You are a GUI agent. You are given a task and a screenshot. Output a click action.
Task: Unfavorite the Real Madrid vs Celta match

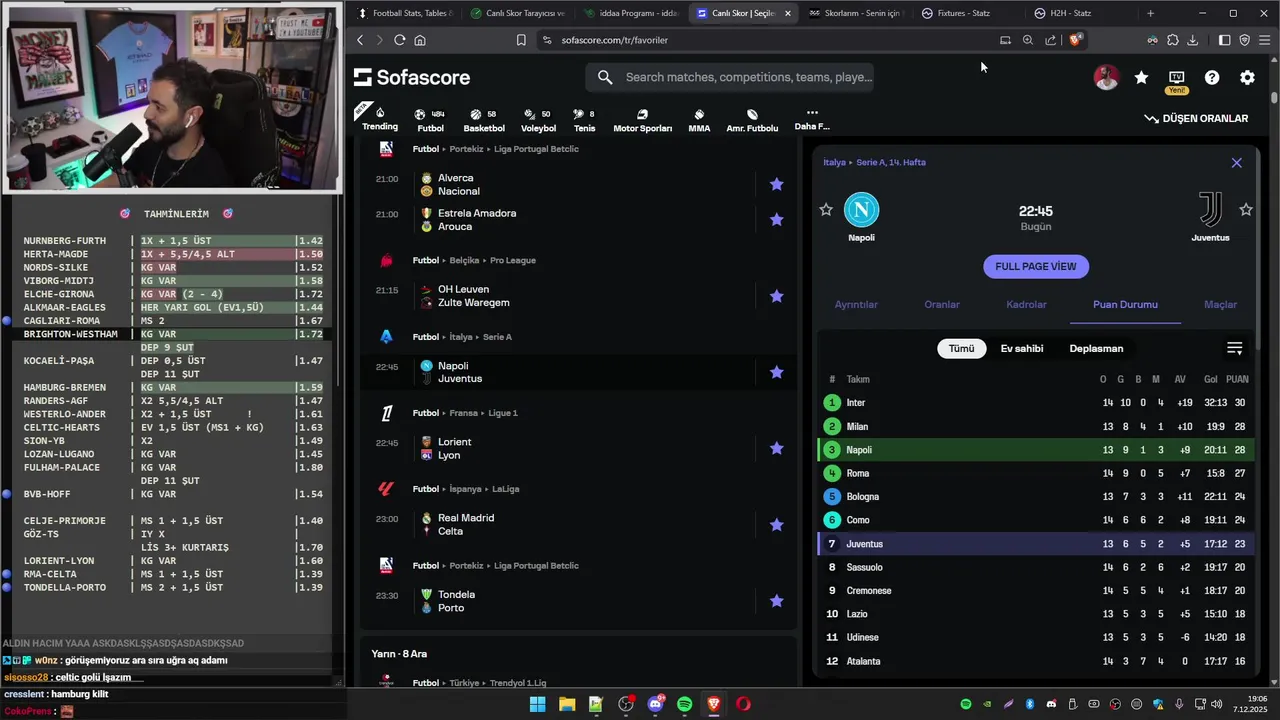[x=776, y=524]
